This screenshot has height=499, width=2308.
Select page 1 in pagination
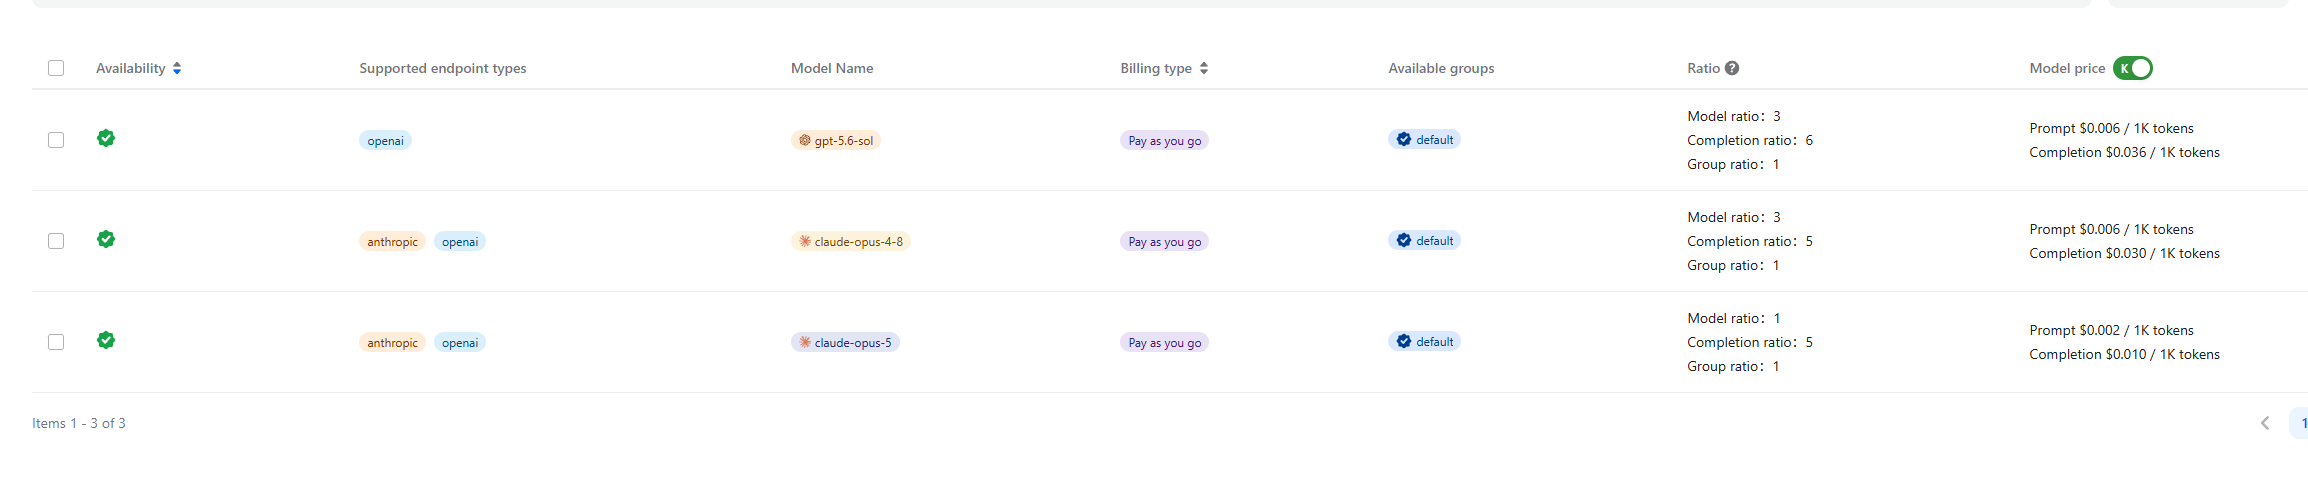pyautogui.click(x=2299, y=423)
